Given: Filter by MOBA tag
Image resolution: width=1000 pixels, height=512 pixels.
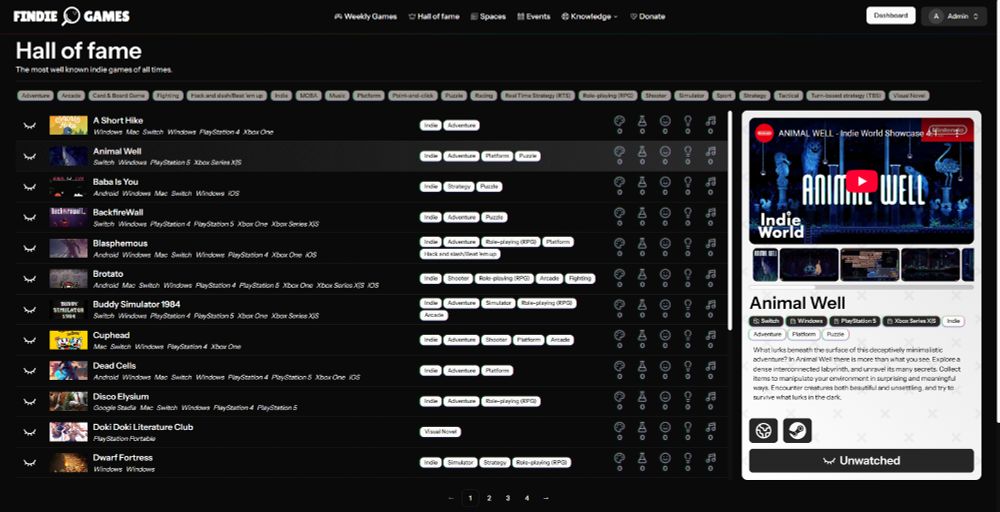Looking at the screenshot, I should [x=307, y=96].
